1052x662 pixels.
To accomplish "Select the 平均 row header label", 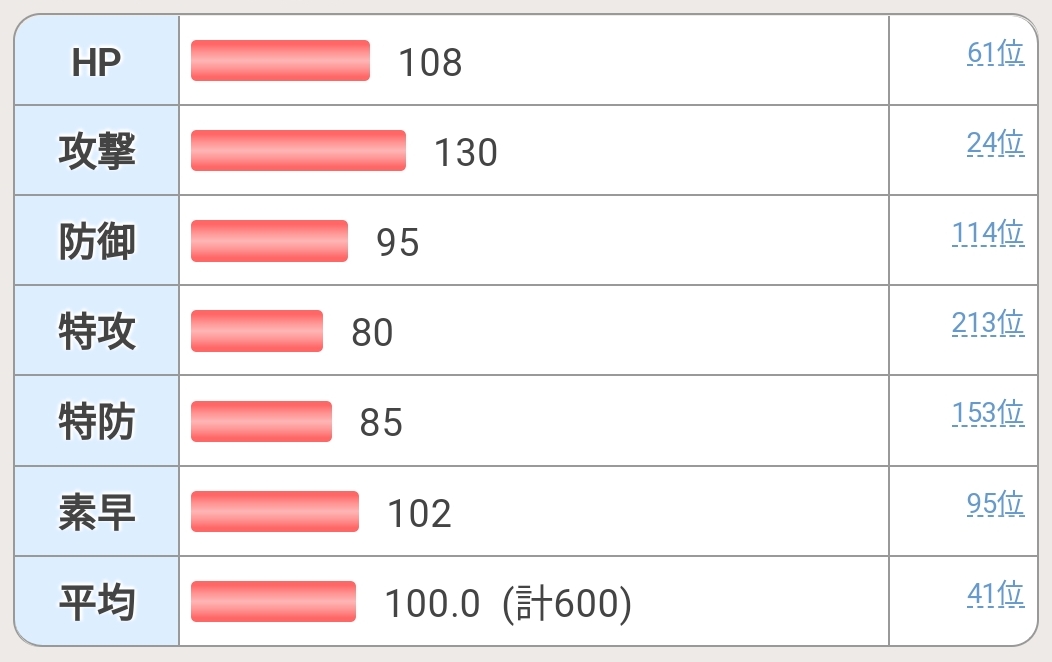I will 97,602.
